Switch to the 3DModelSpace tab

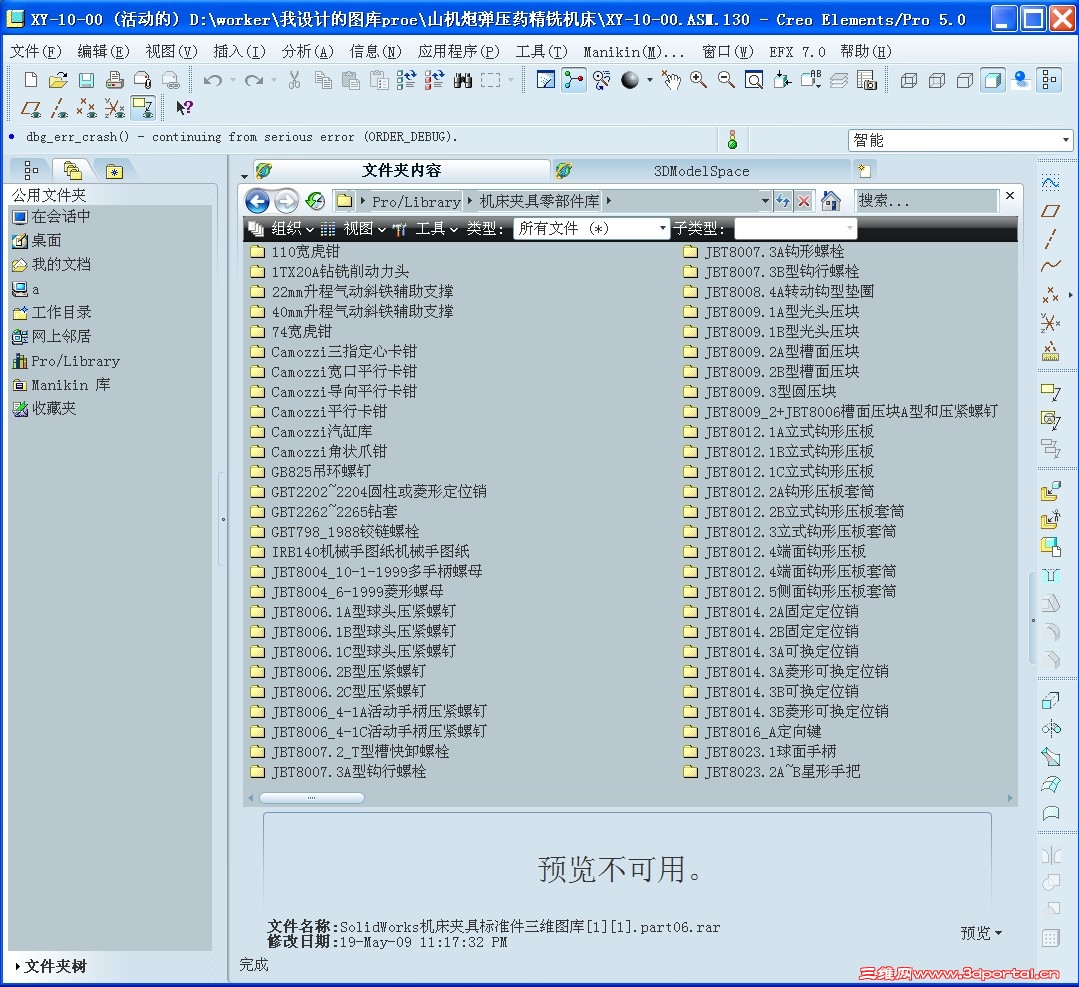coord(701,171)
